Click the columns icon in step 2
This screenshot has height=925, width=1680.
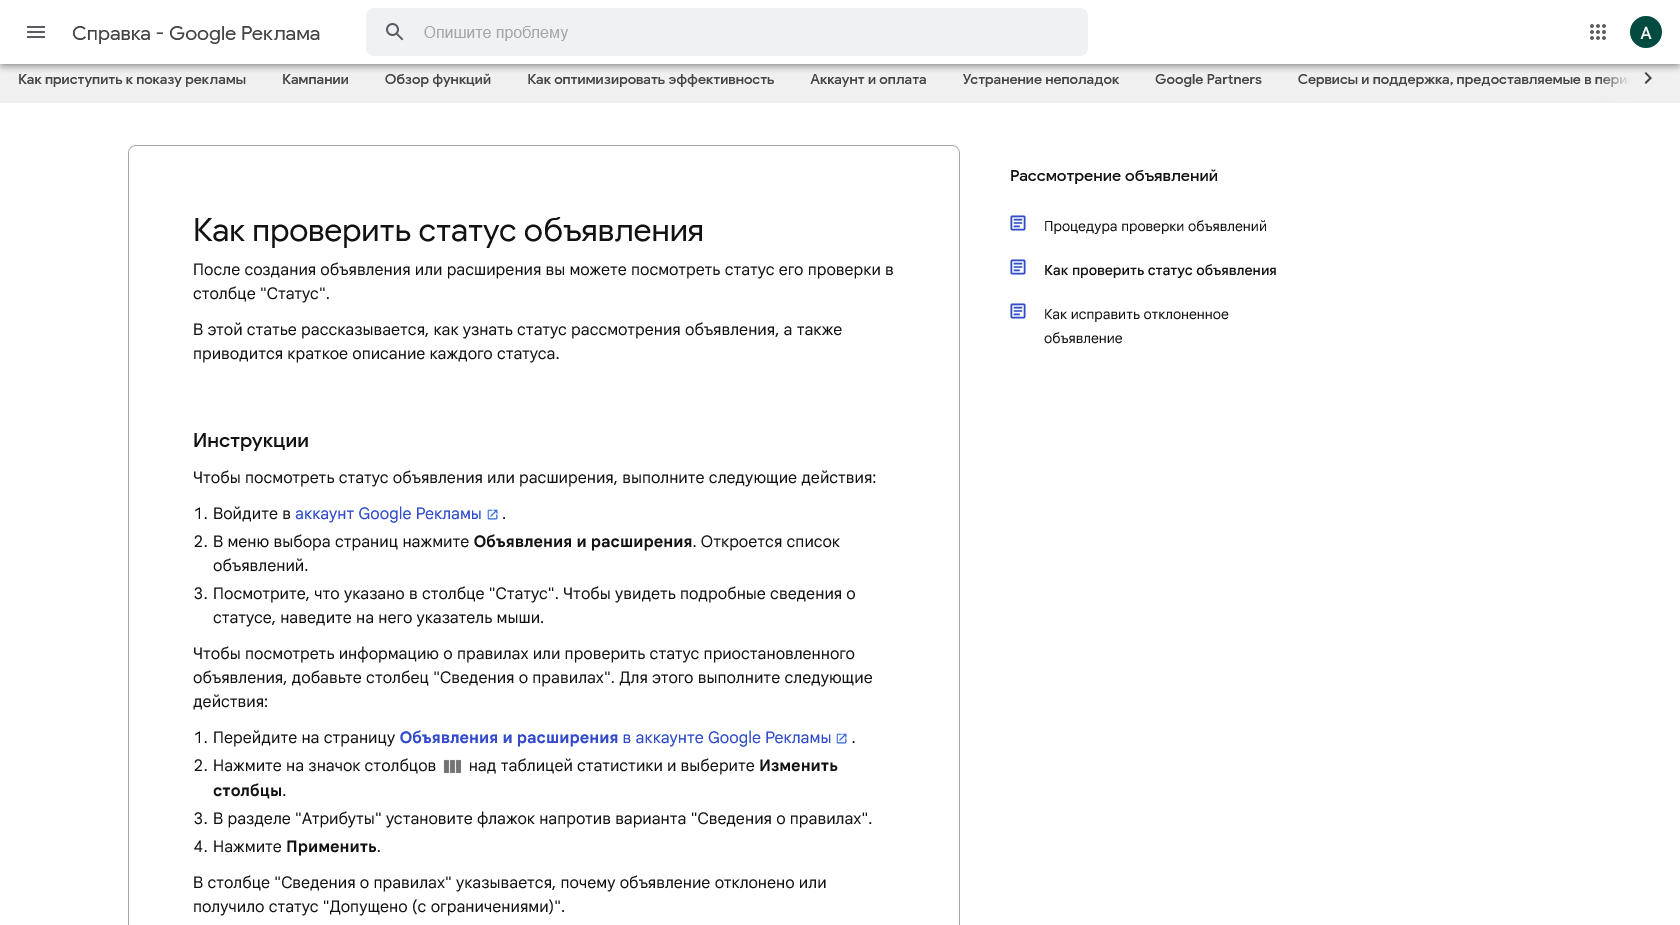tap(452, 766)
